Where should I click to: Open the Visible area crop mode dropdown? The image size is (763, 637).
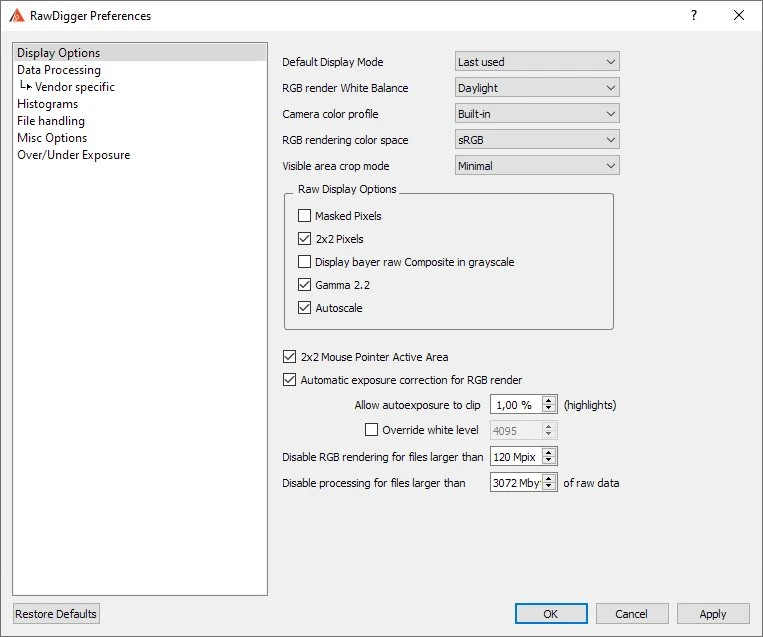(x=537, y=166)
